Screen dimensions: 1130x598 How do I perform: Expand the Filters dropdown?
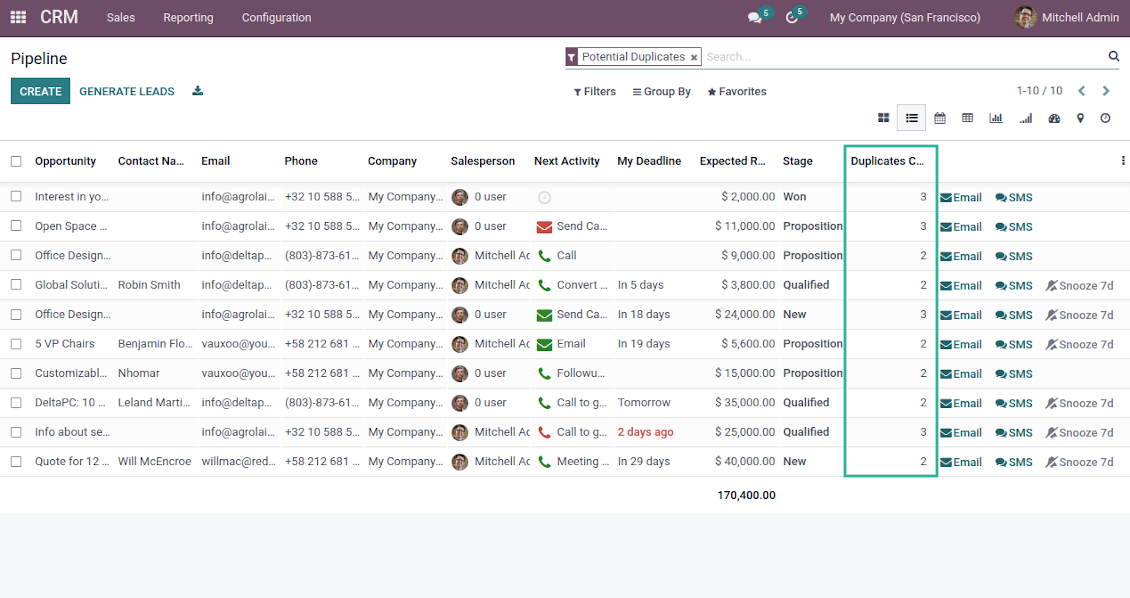pyautogui.click(x=594, y=91)
